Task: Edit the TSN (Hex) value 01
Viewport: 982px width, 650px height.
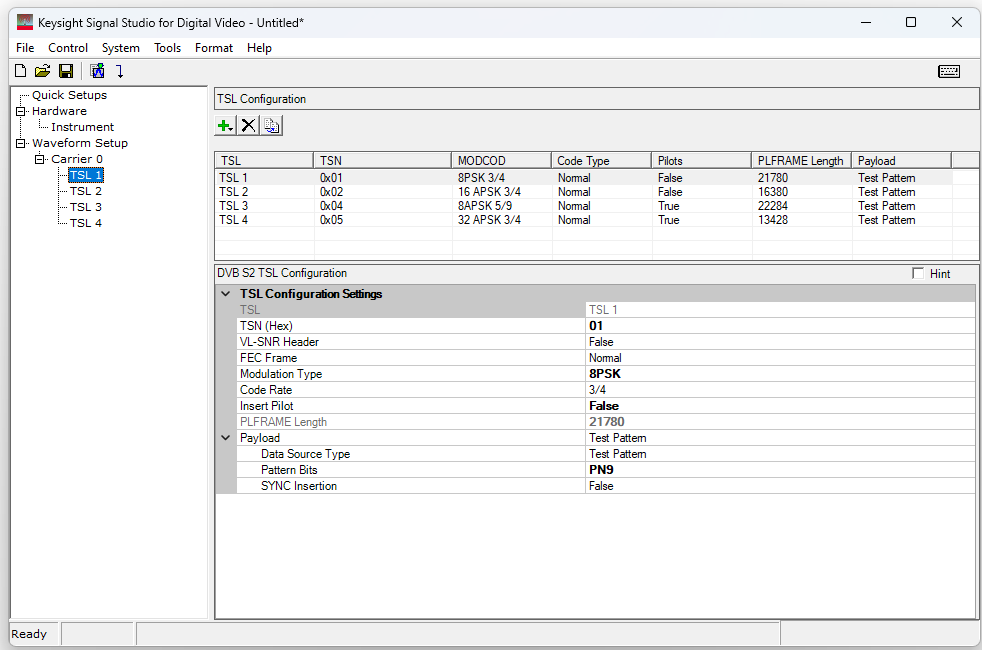Action: 780,326
